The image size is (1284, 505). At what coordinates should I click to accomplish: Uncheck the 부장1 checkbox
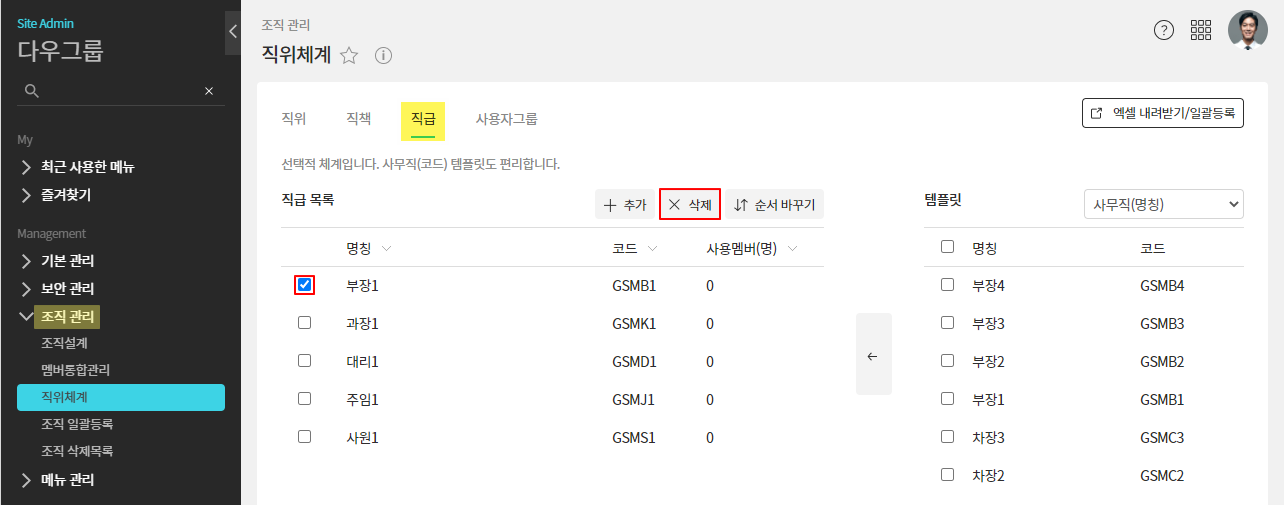pyautogui.click(x=305, y=285)
